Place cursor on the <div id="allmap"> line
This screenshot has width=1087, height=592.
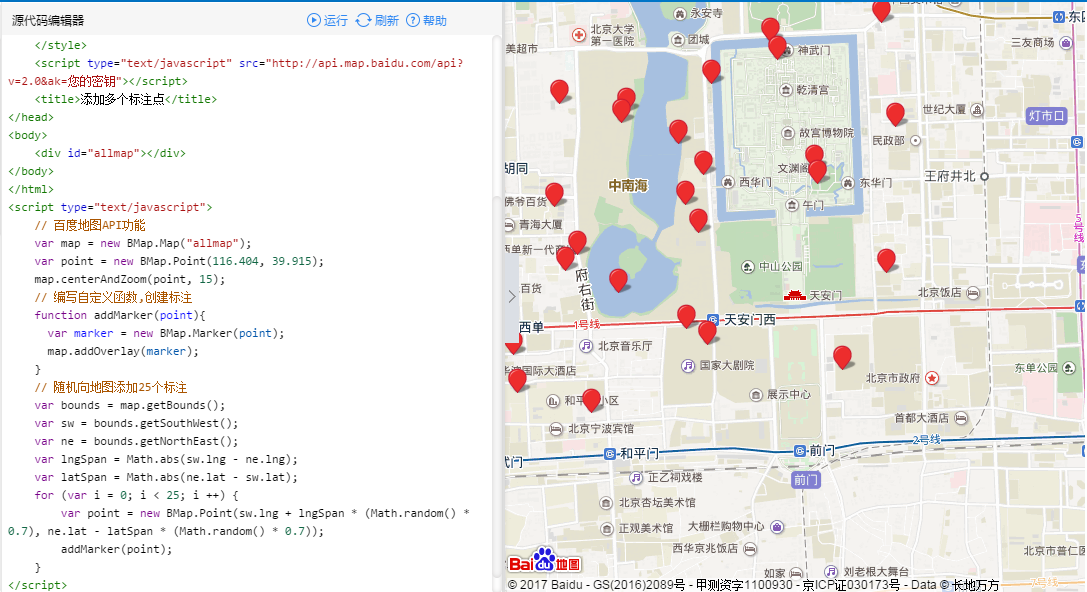click(x=110, y=153)
